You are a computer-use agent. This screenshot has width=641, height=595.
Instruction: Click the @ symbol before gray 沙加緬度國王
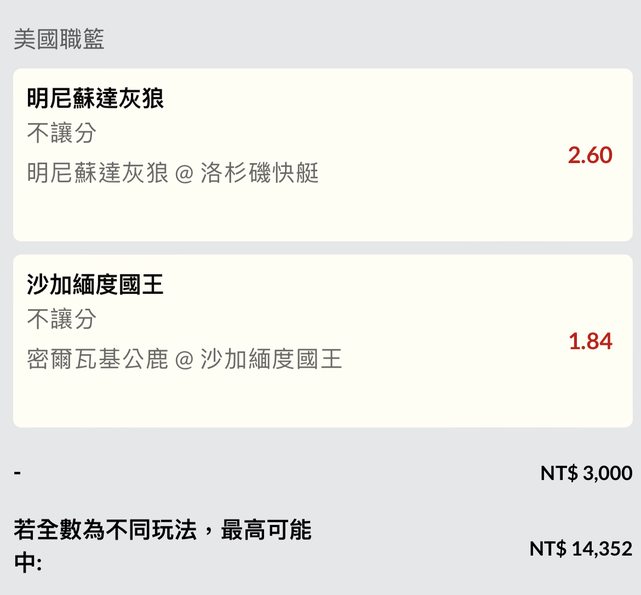[184, 360]
